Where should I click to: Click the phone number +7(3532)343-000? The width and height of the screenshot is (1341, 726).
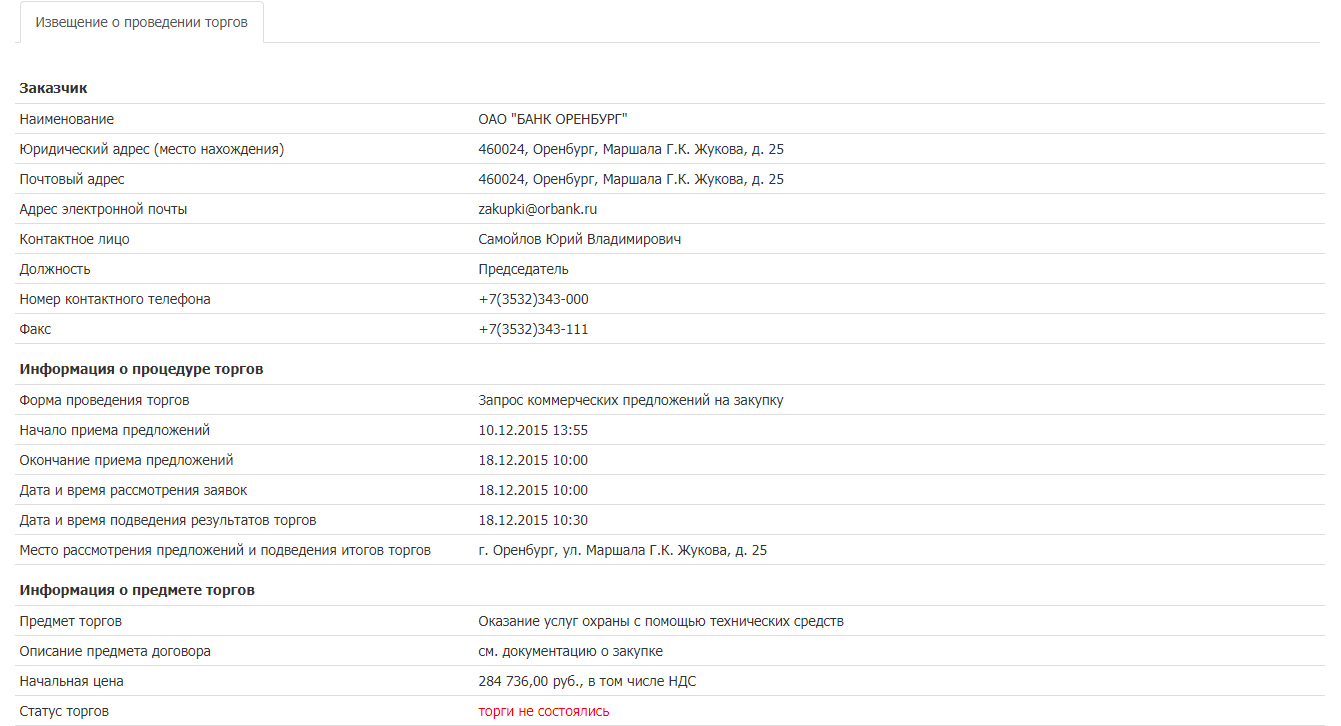pyautogui.click(x=533, y=299)
